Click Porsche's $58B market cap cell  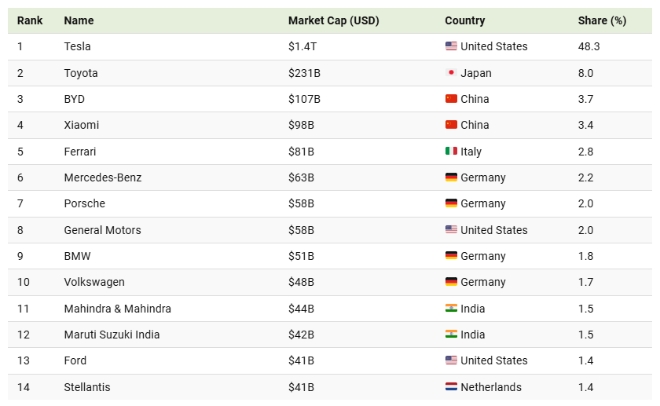(x=301, y=204)
